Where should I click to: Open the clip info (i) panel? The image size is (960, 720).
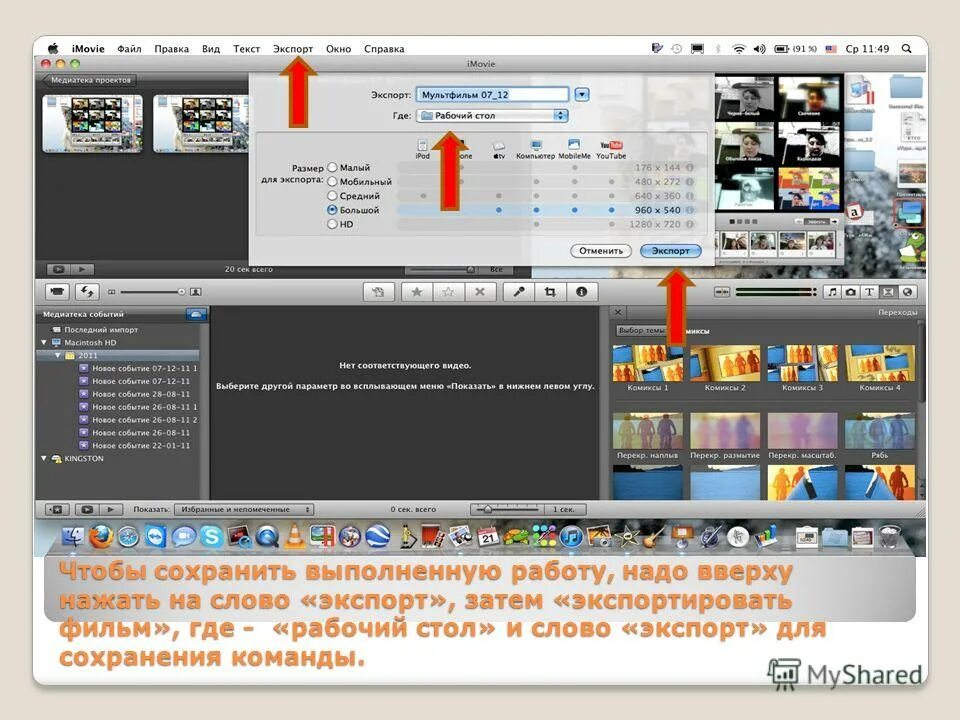pyautogui.click(x=583, y=291)
